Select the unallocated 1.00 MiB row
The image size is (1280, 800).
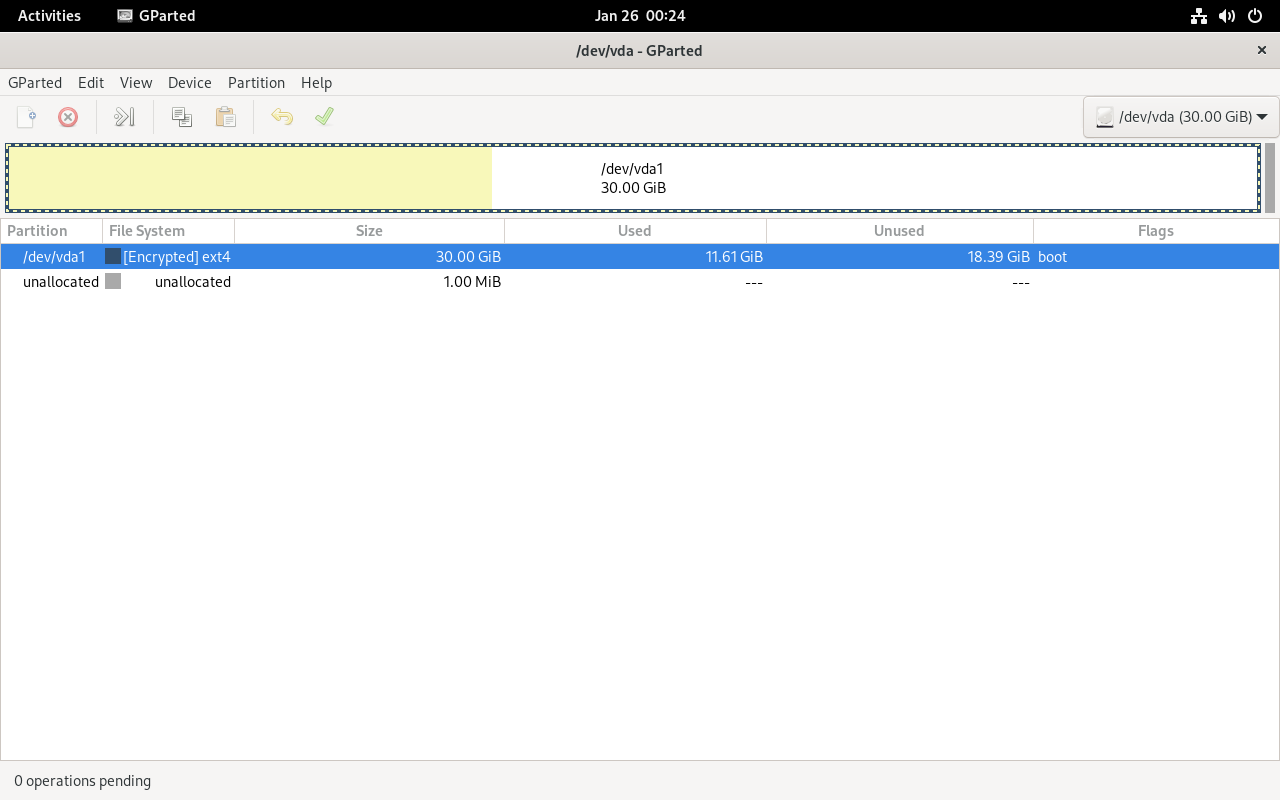pyautogui.click(x=400, y=282)
